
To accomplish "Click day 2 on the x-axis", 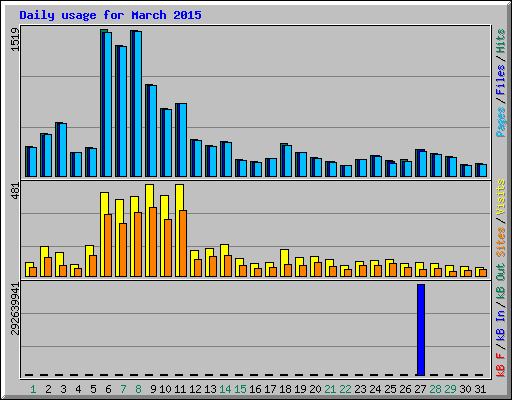I will pyautogui.click(x=48, y=389).
